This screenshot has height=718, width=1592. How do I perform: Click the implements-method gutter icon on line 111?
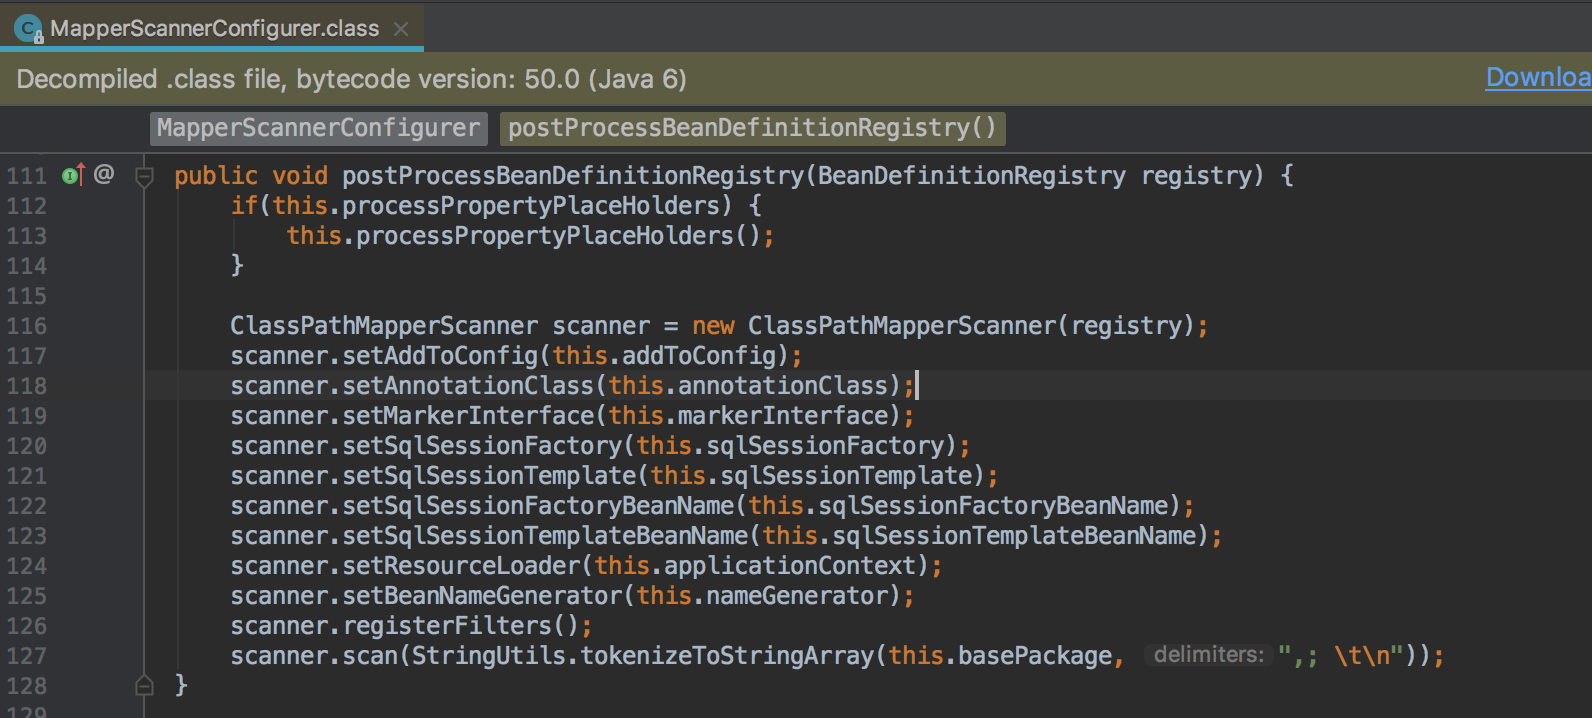73,176
